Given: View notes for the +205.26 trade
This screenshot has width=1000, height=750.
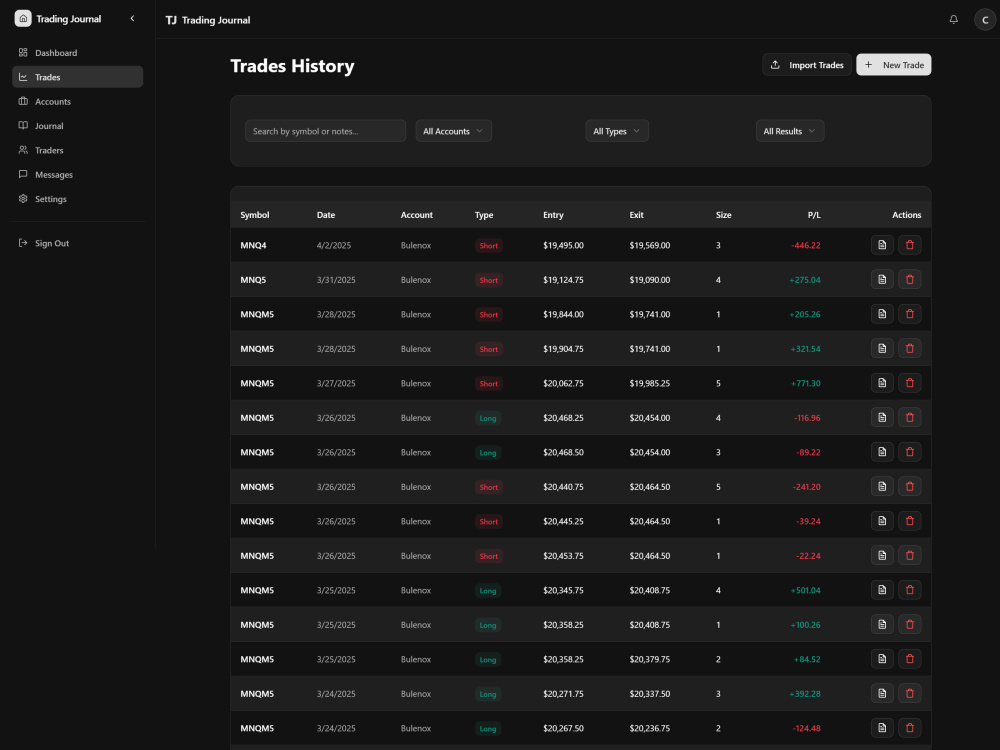Looking at the screenshot, I should coord(882,314).
